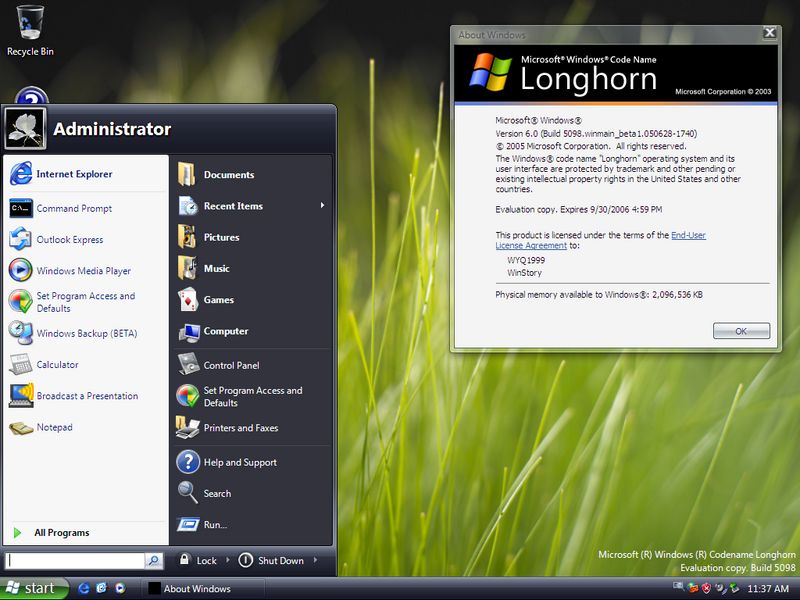Open the Calculator app
This screenshot has height=600, width=800.
(57, 365)
